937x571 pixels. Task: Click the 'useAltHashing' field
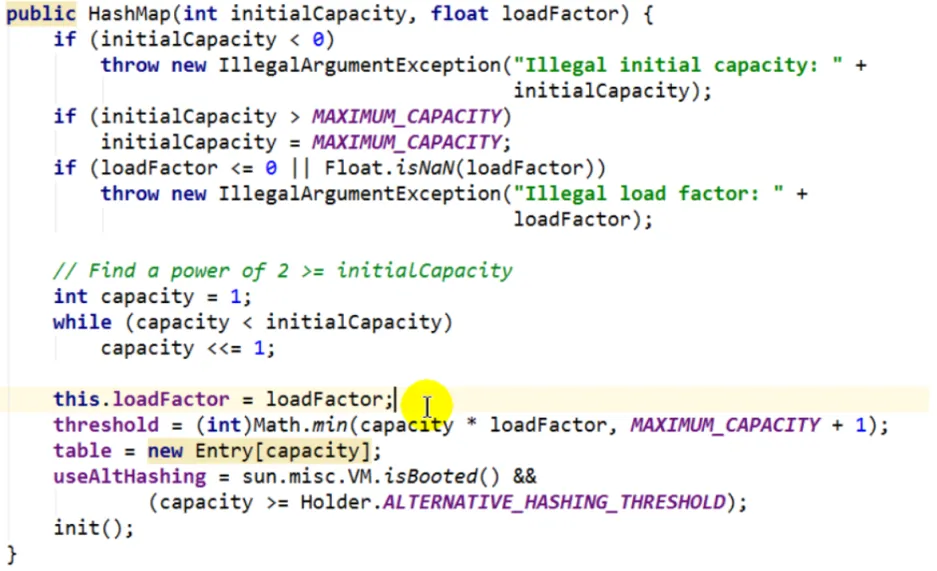(130, 476)
